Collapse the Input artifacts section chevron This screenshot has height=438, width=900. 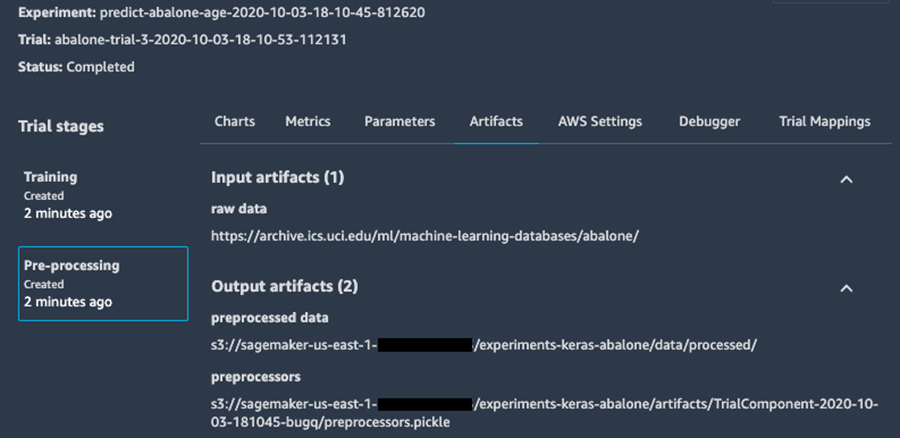click(x=846, y=180)
